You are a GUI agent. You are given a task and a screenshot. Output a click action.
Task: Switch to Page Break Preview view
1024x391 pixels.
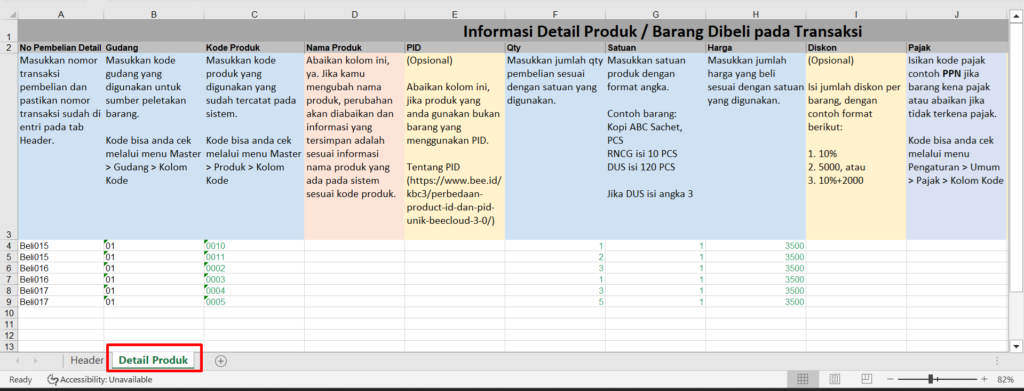[x=866, y=379]
